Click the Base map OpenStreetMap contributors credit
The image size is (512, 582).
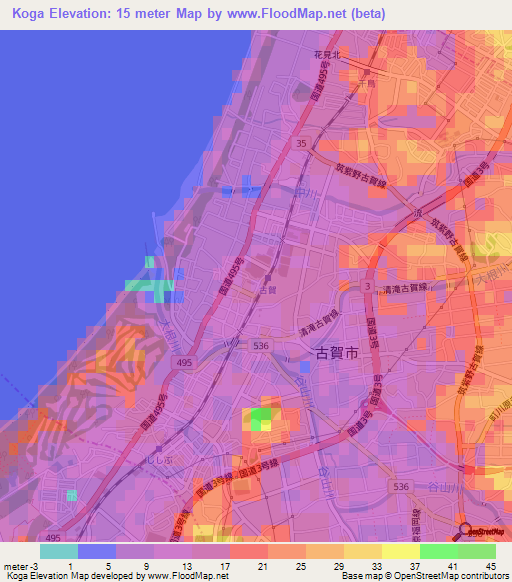click(425, 576)
